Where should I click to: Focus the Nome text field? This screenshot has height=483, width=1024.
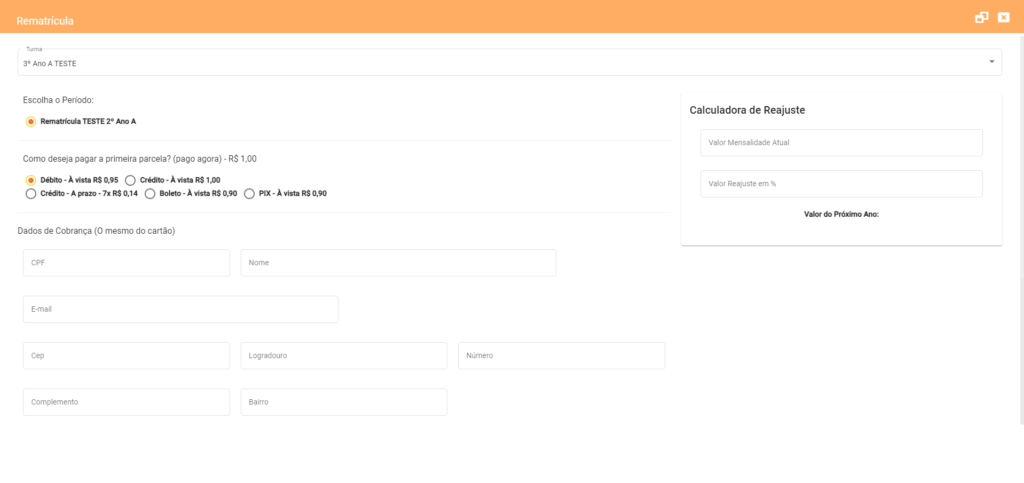(x=398, y=263)
